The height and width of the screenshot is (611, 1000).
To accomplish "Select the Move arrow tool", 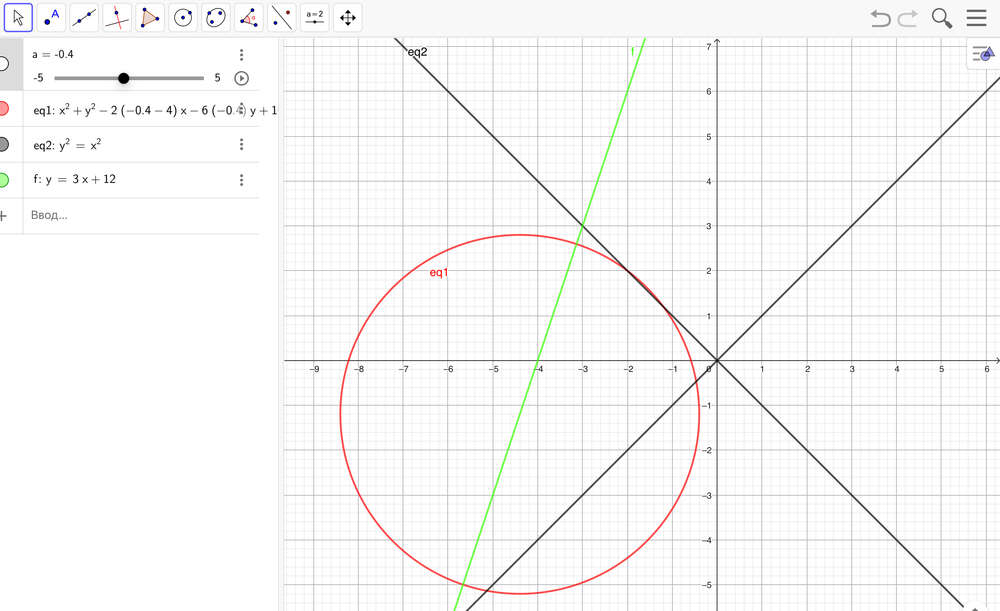I will pos(19,17).
